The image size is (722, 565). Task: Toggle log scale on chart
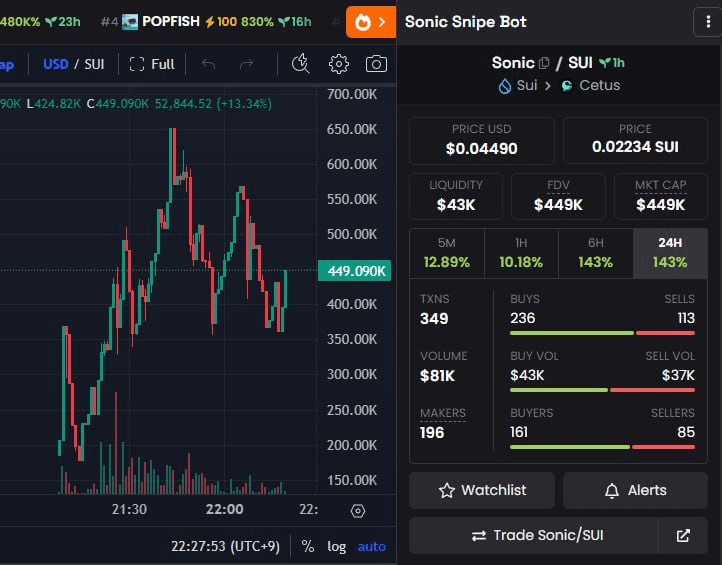pyautogui.click(x=336, y=546)
